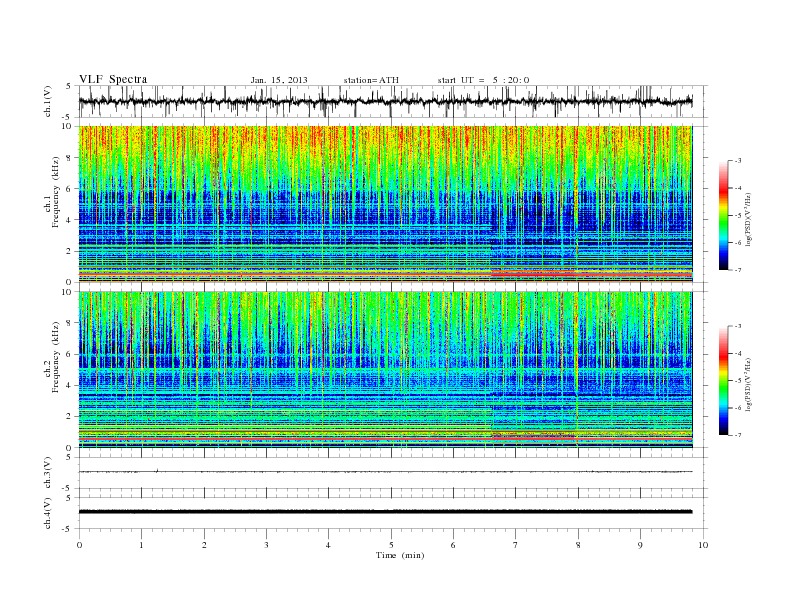Click the 'ch.3(V)' axis label

(48, 473)
